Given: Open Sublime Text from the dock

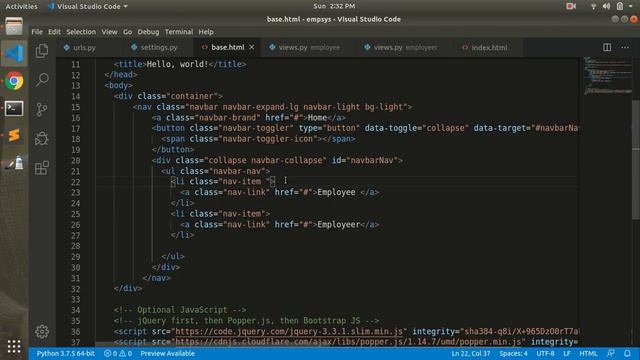Looking at the screenshot, I should 14,136.
